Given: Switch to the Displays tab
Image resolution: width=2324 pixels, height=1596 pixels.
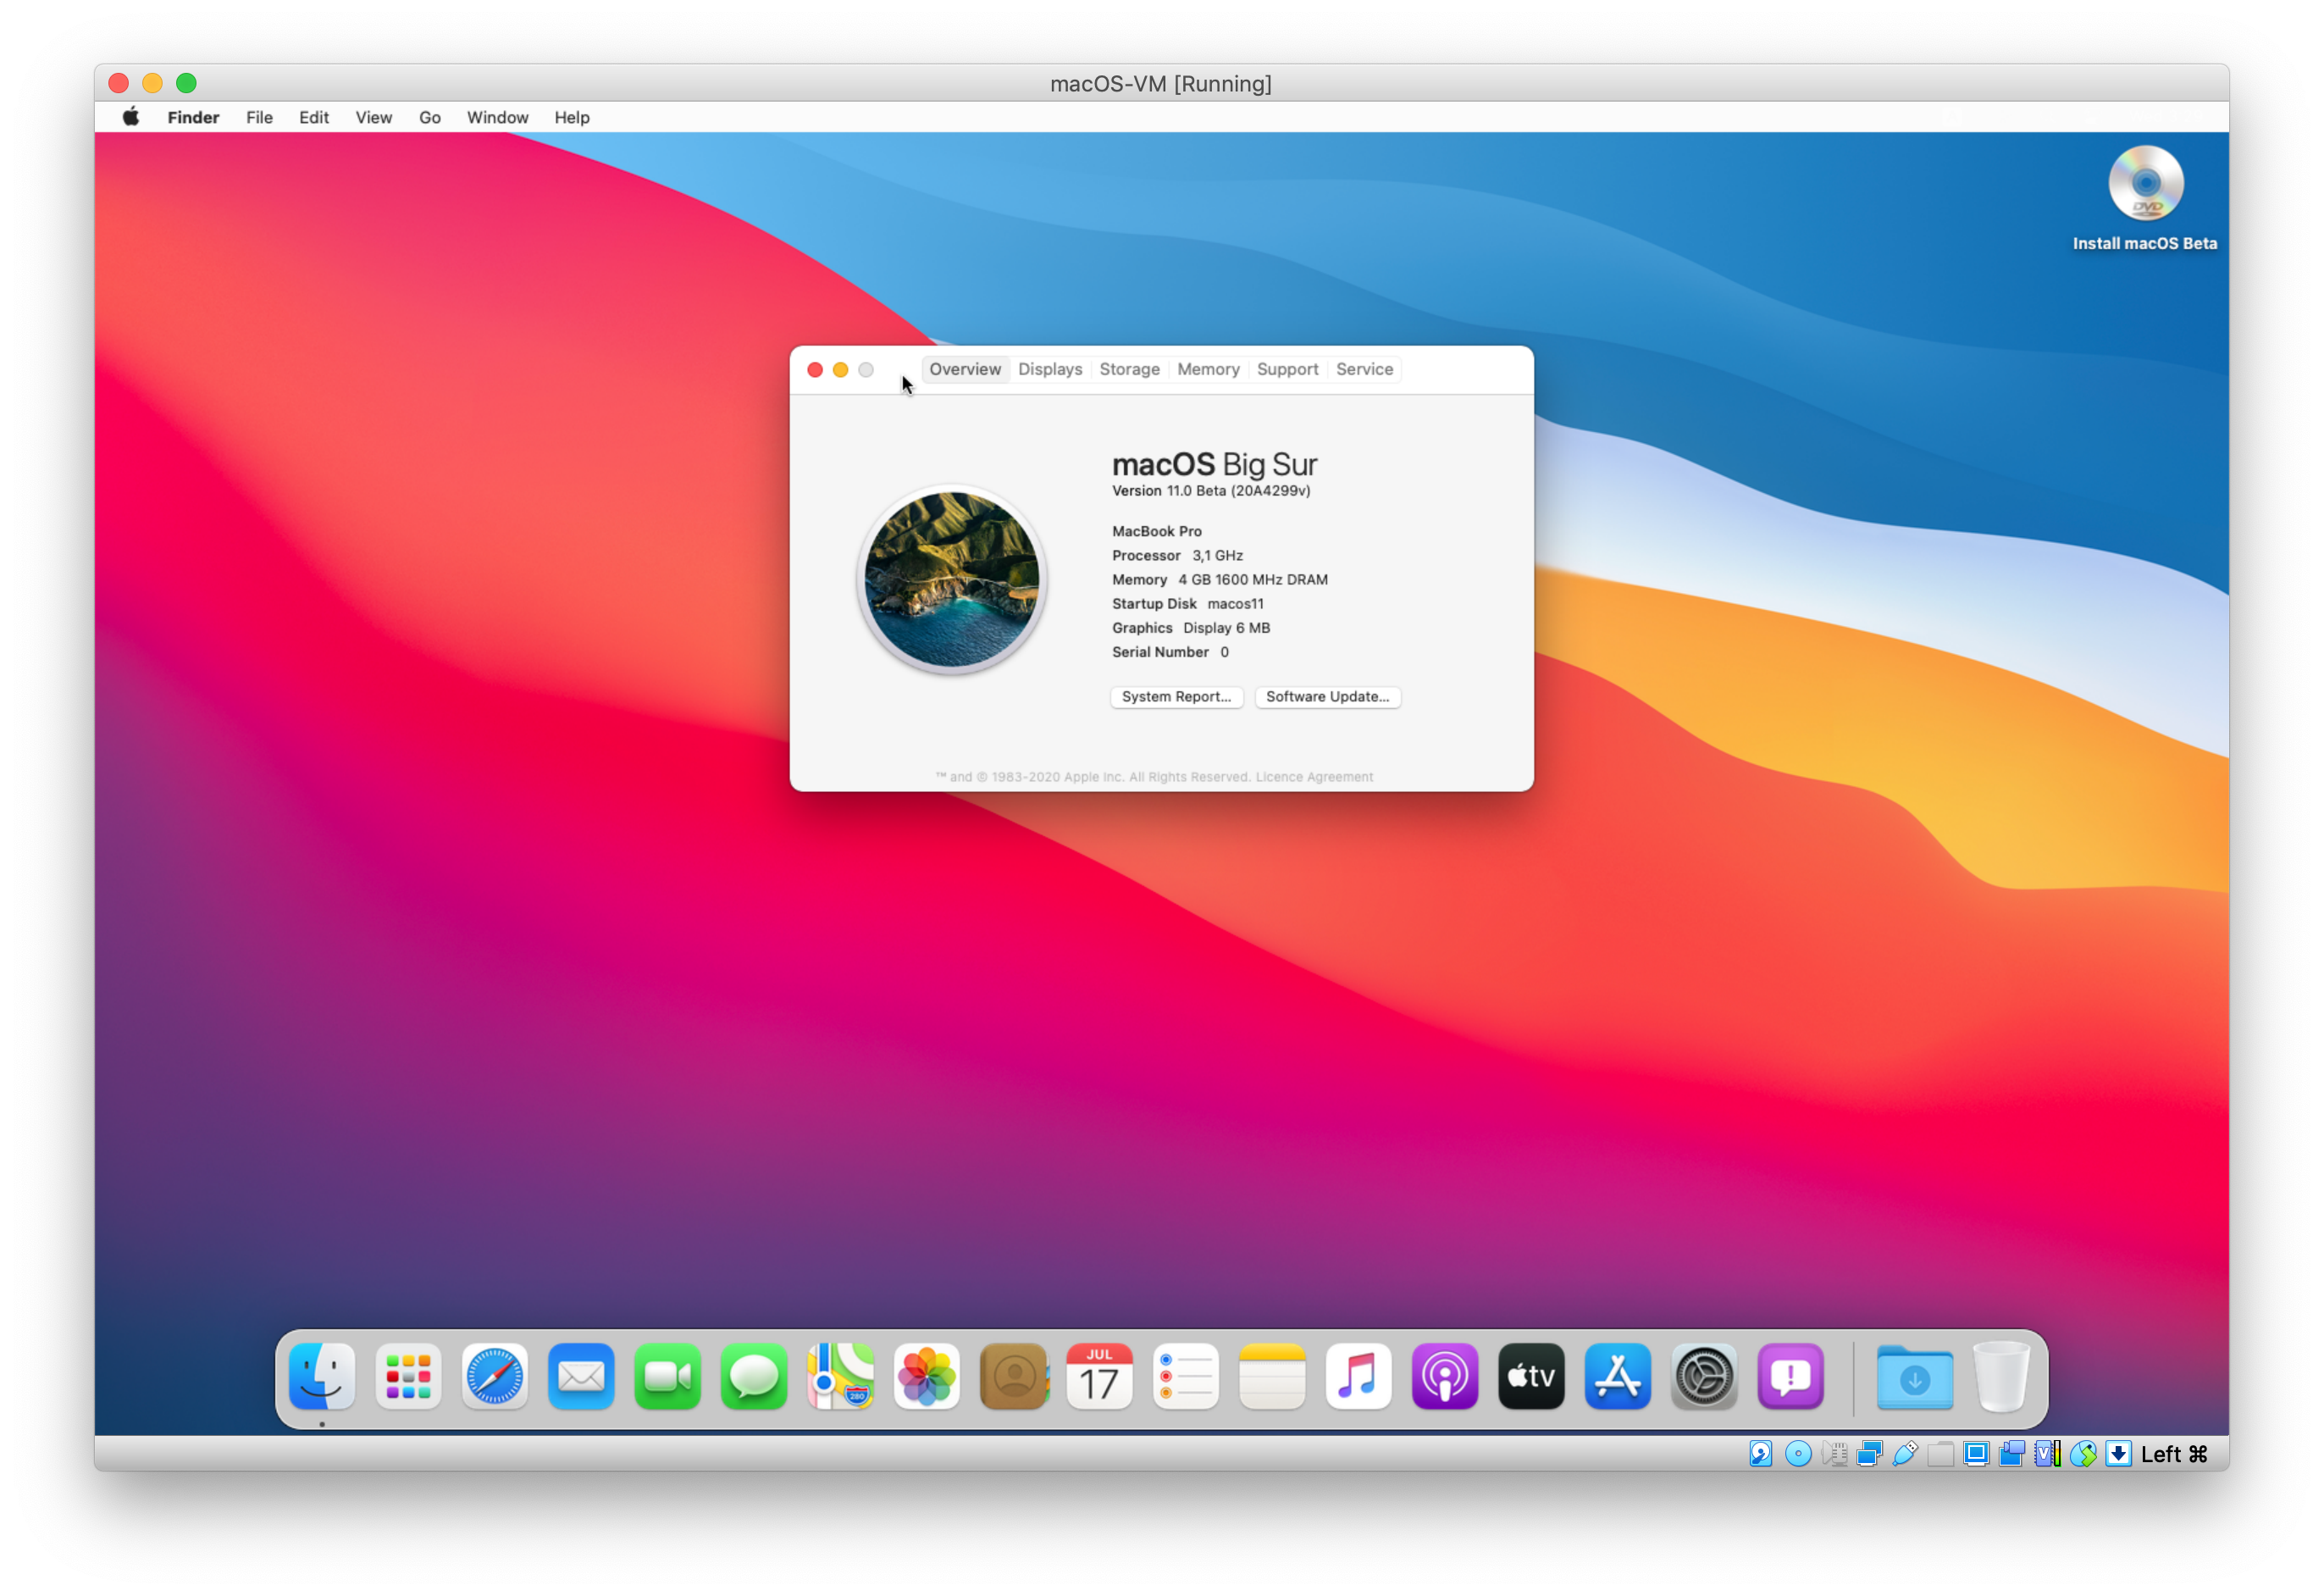Looking at the screenshot, I should (x=1049, y=369).
